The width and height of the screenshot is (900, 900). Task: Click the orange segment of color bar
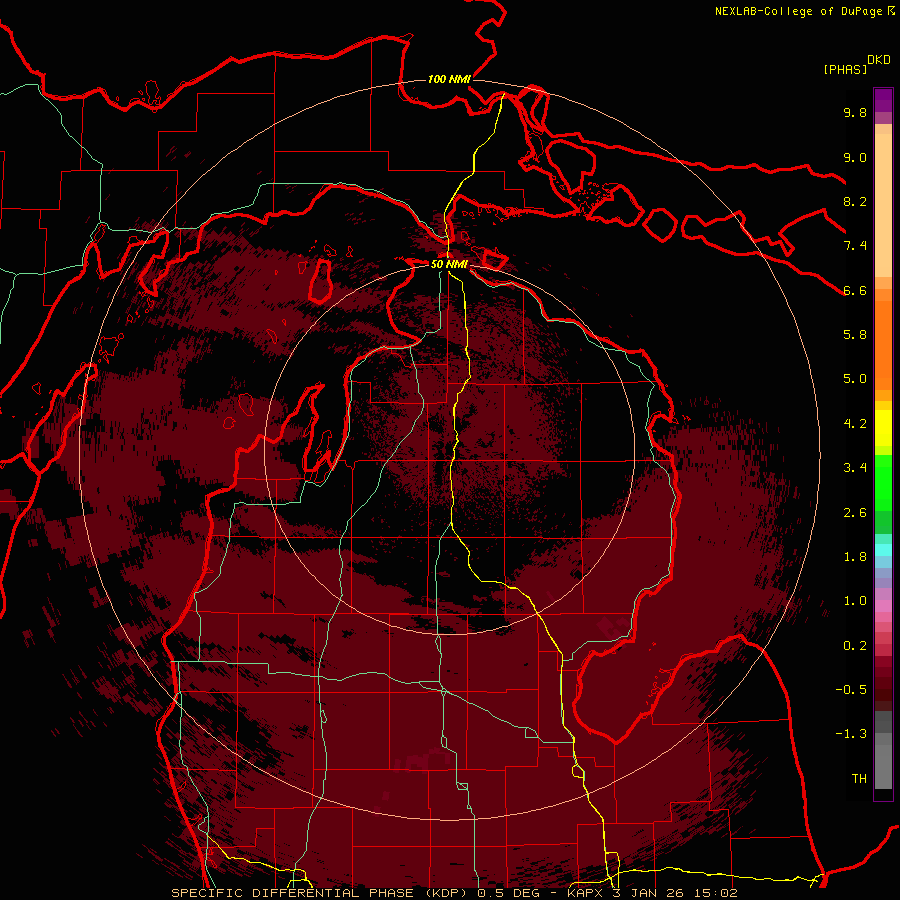coord(883,346)
